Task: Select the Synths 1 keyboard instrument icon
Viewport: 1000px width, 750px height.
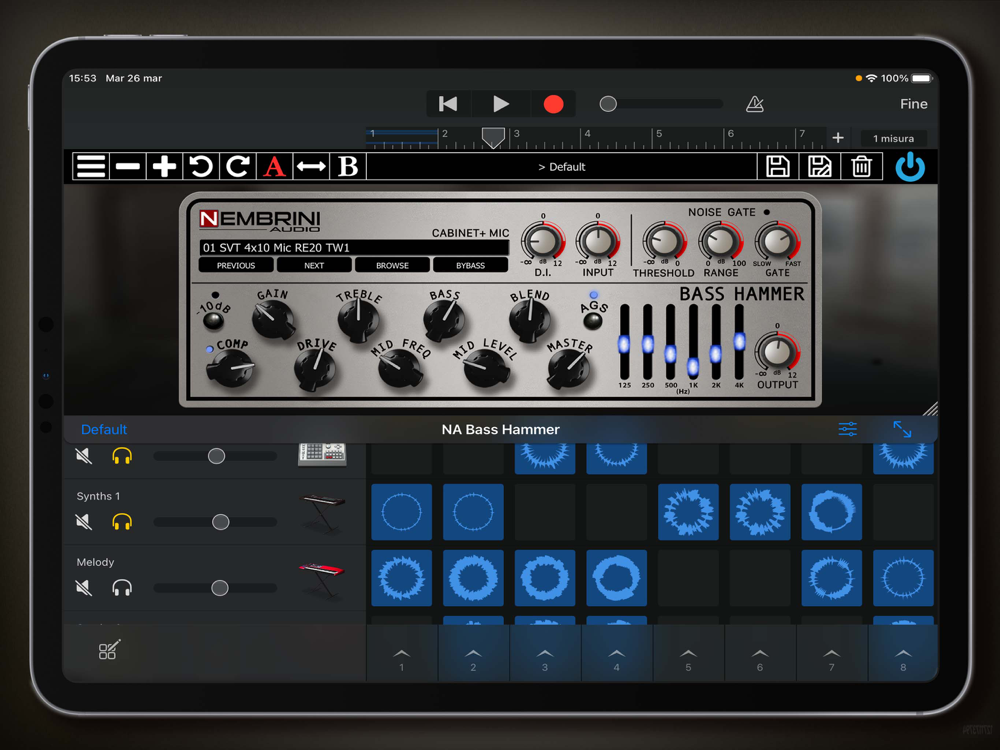Action: pos(322,512)
